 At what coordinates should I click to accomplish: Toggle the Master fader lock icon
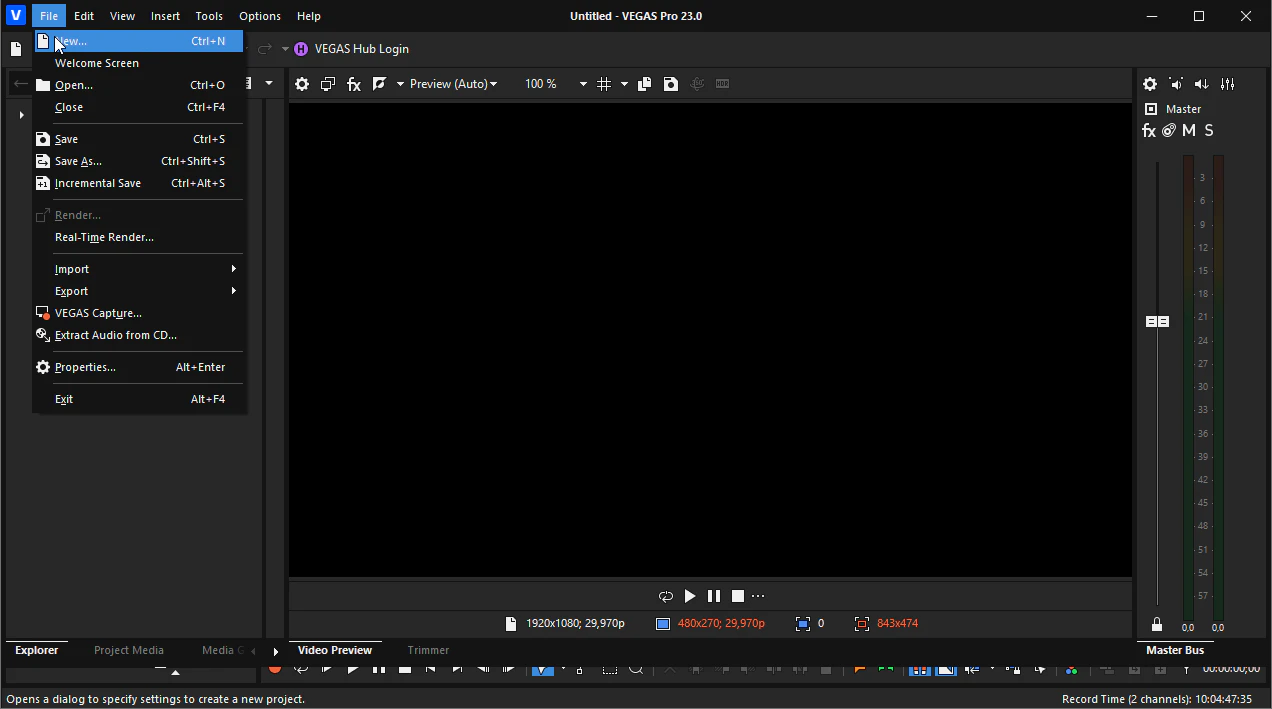tap(1157, 624)
